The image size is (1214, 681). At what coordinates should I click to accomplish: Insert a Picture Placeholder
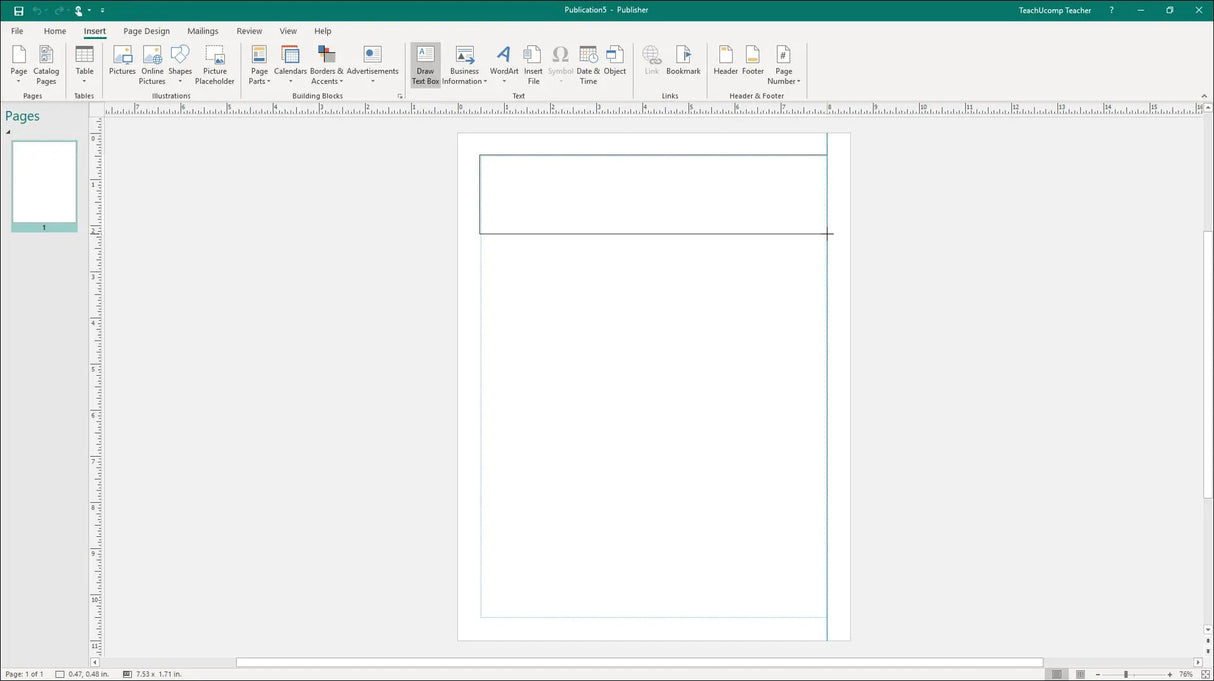[214, 63]
